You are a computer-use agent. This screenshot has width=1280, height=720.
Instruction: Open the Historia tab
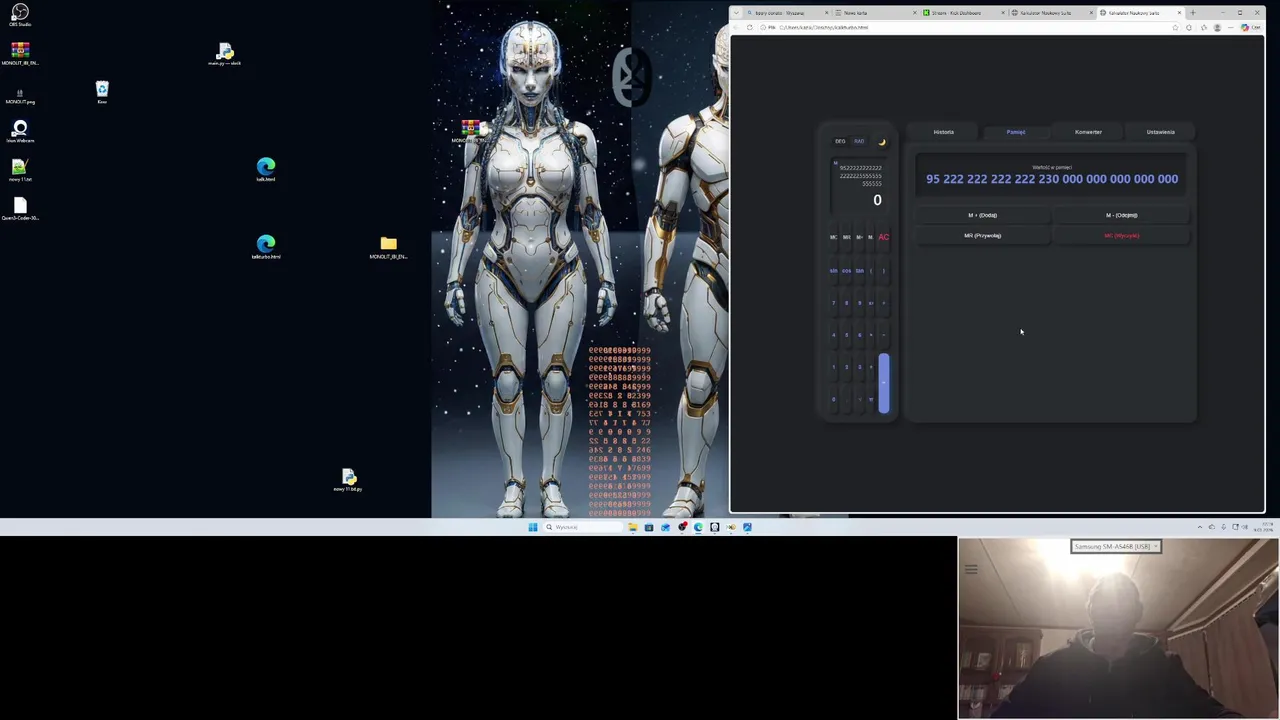click(944, 132)
